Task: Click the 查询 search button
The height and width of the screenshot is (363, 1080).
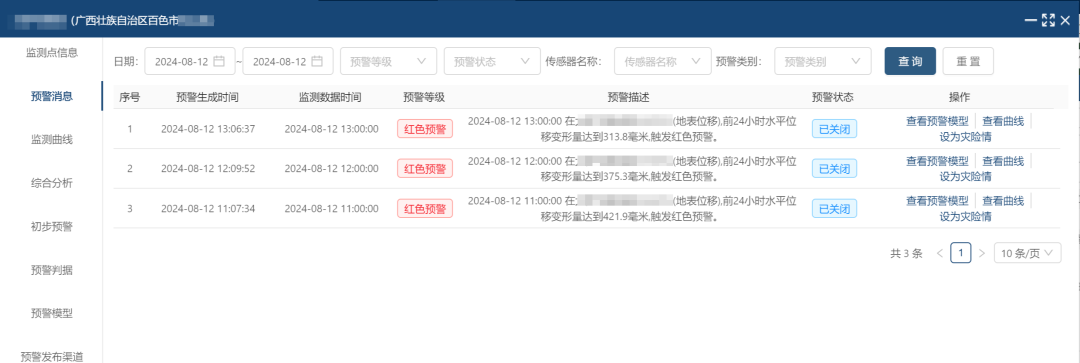Action: (x=910, y=61)
